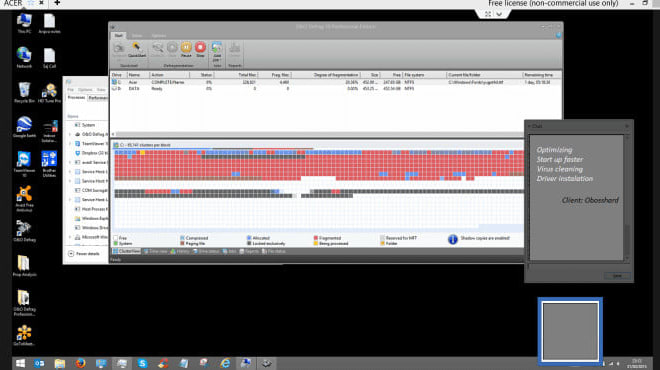Click the Fragmented red legend swatch
660x370 pixels.
pyautogui.click(x=316, y=238)
